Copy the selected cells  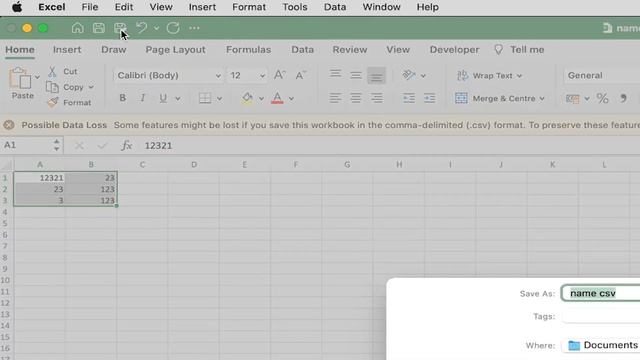tap(65, 87)
